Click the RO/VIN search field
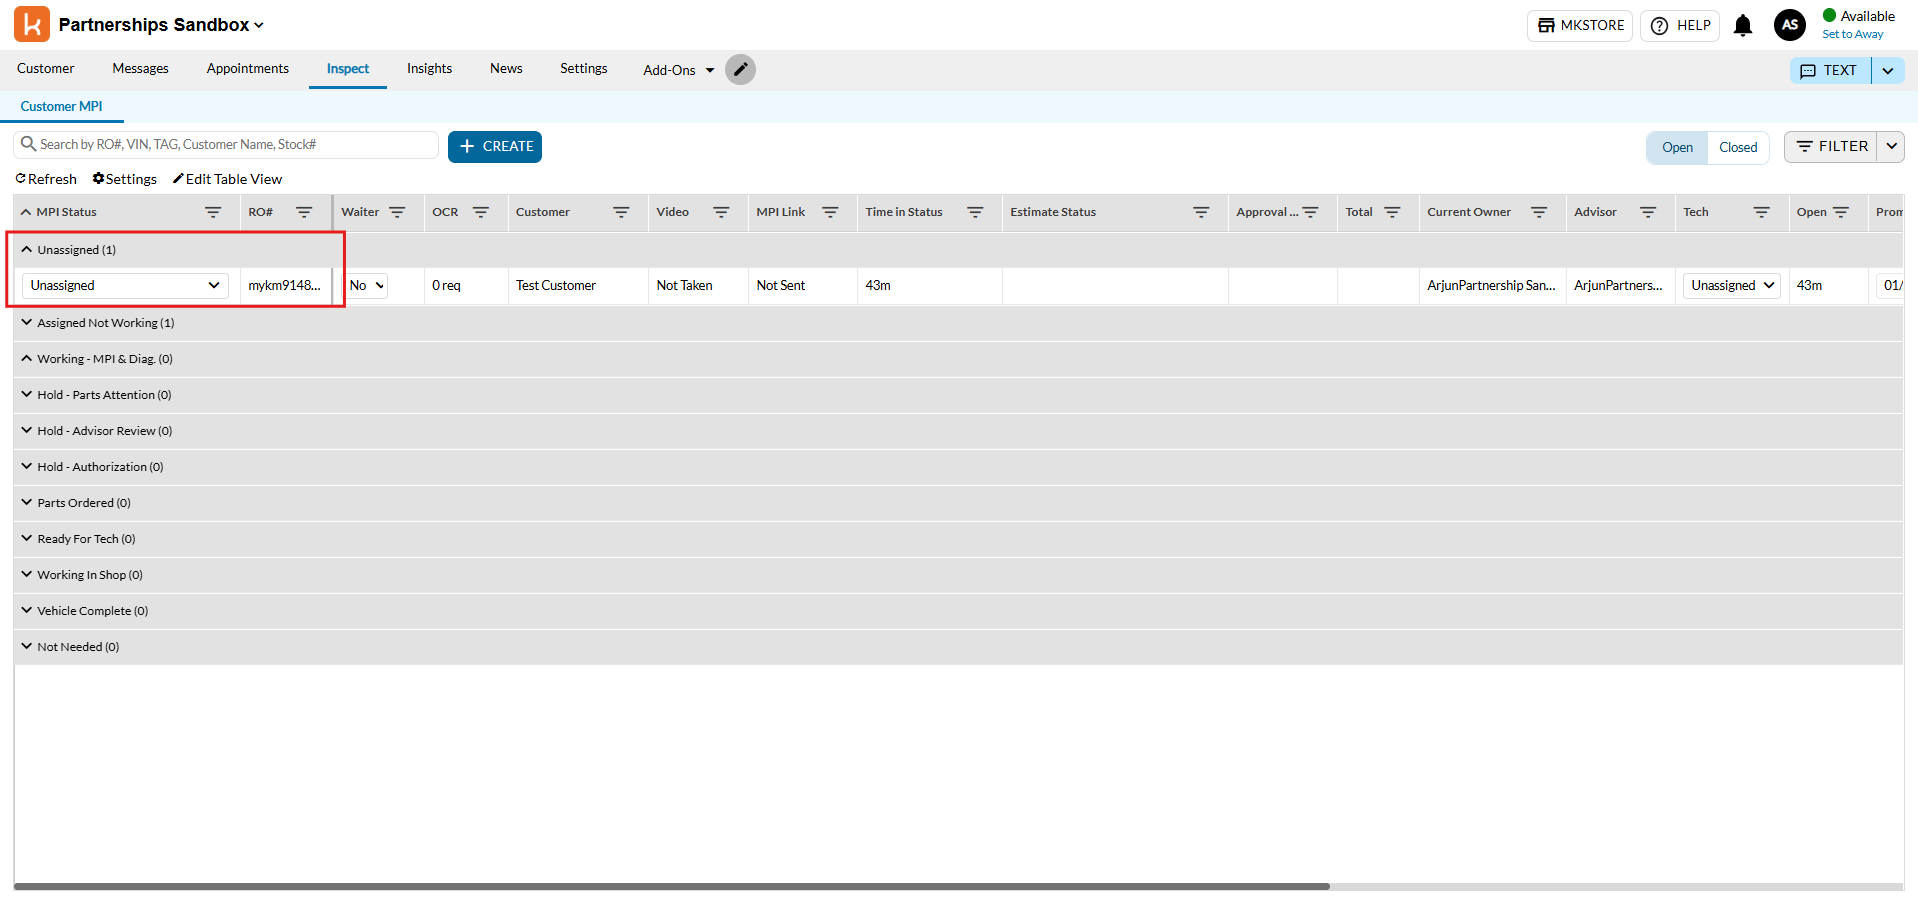Screen dimensions: 1918x903 pyautogui.click(x=235, y=145)
